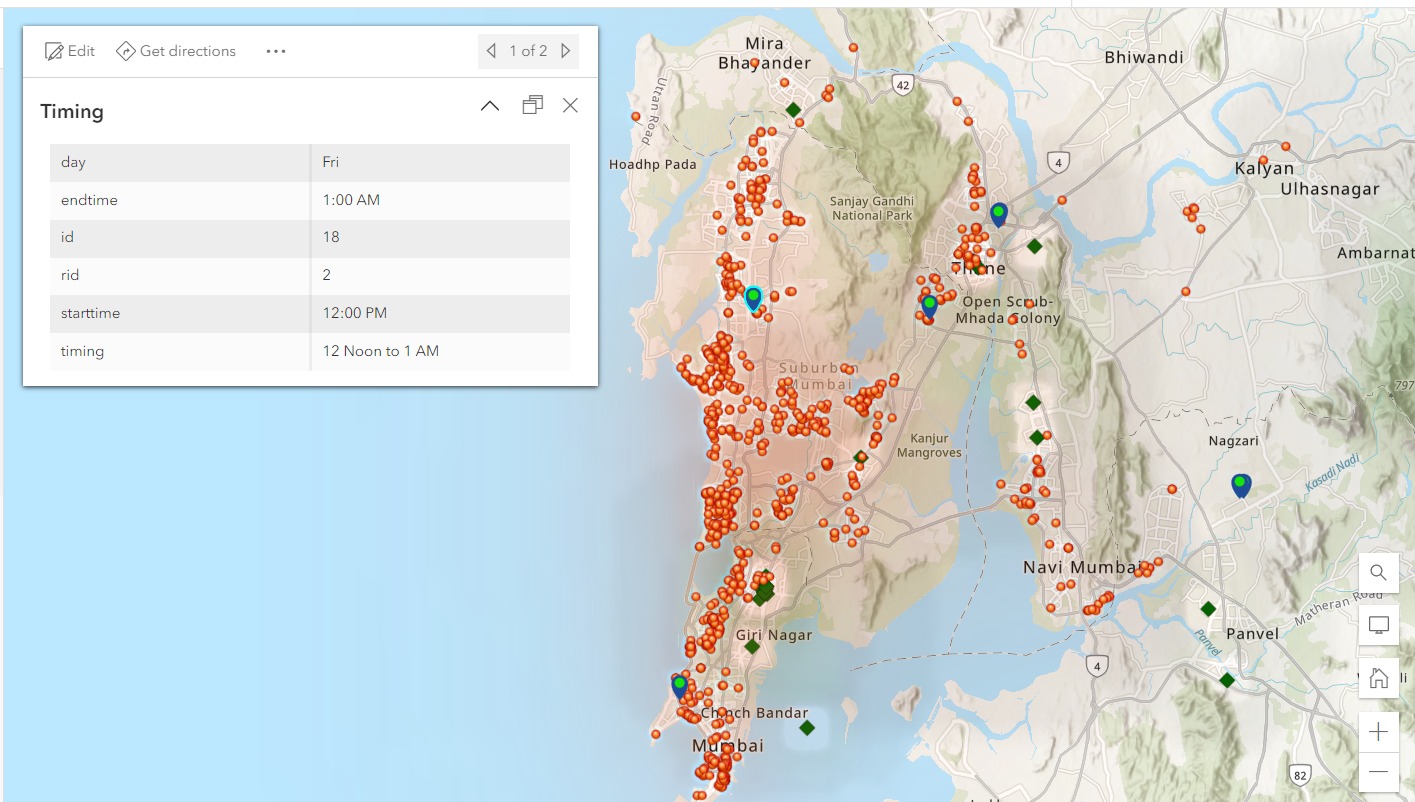Click the monitor icon on the map
This screenshot has height=802, width=1415.
[x=1378, y=625]
